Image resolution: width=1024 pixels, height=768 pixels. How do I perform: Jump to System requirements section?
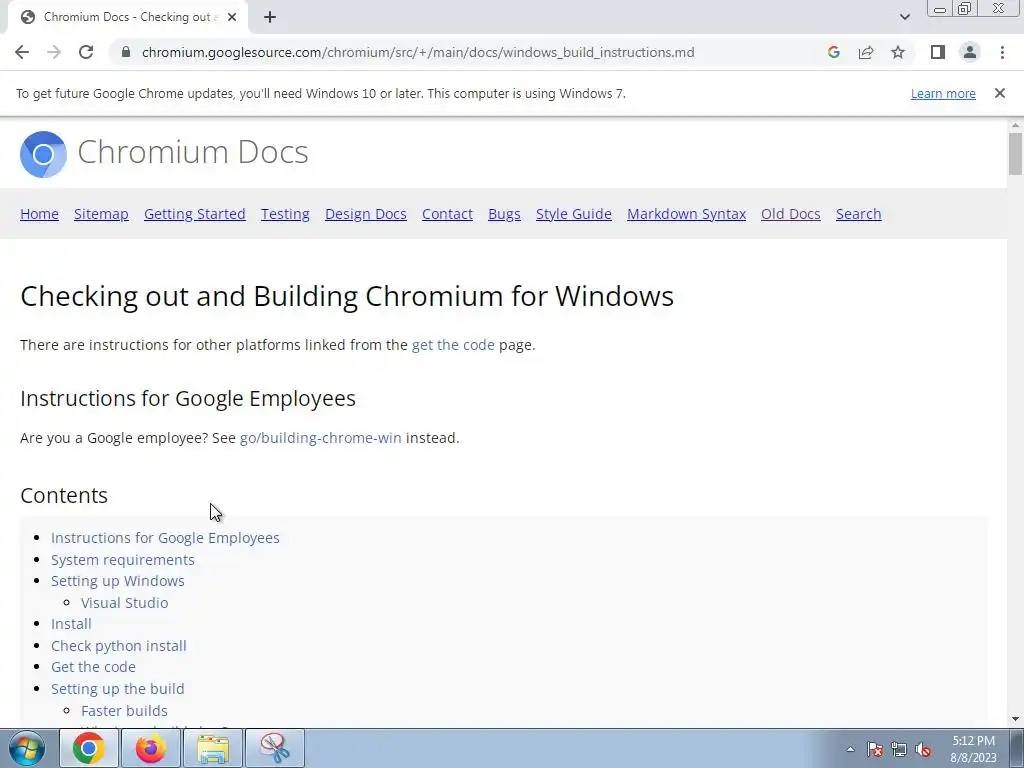pyautogui.click(x=123, y=560)
